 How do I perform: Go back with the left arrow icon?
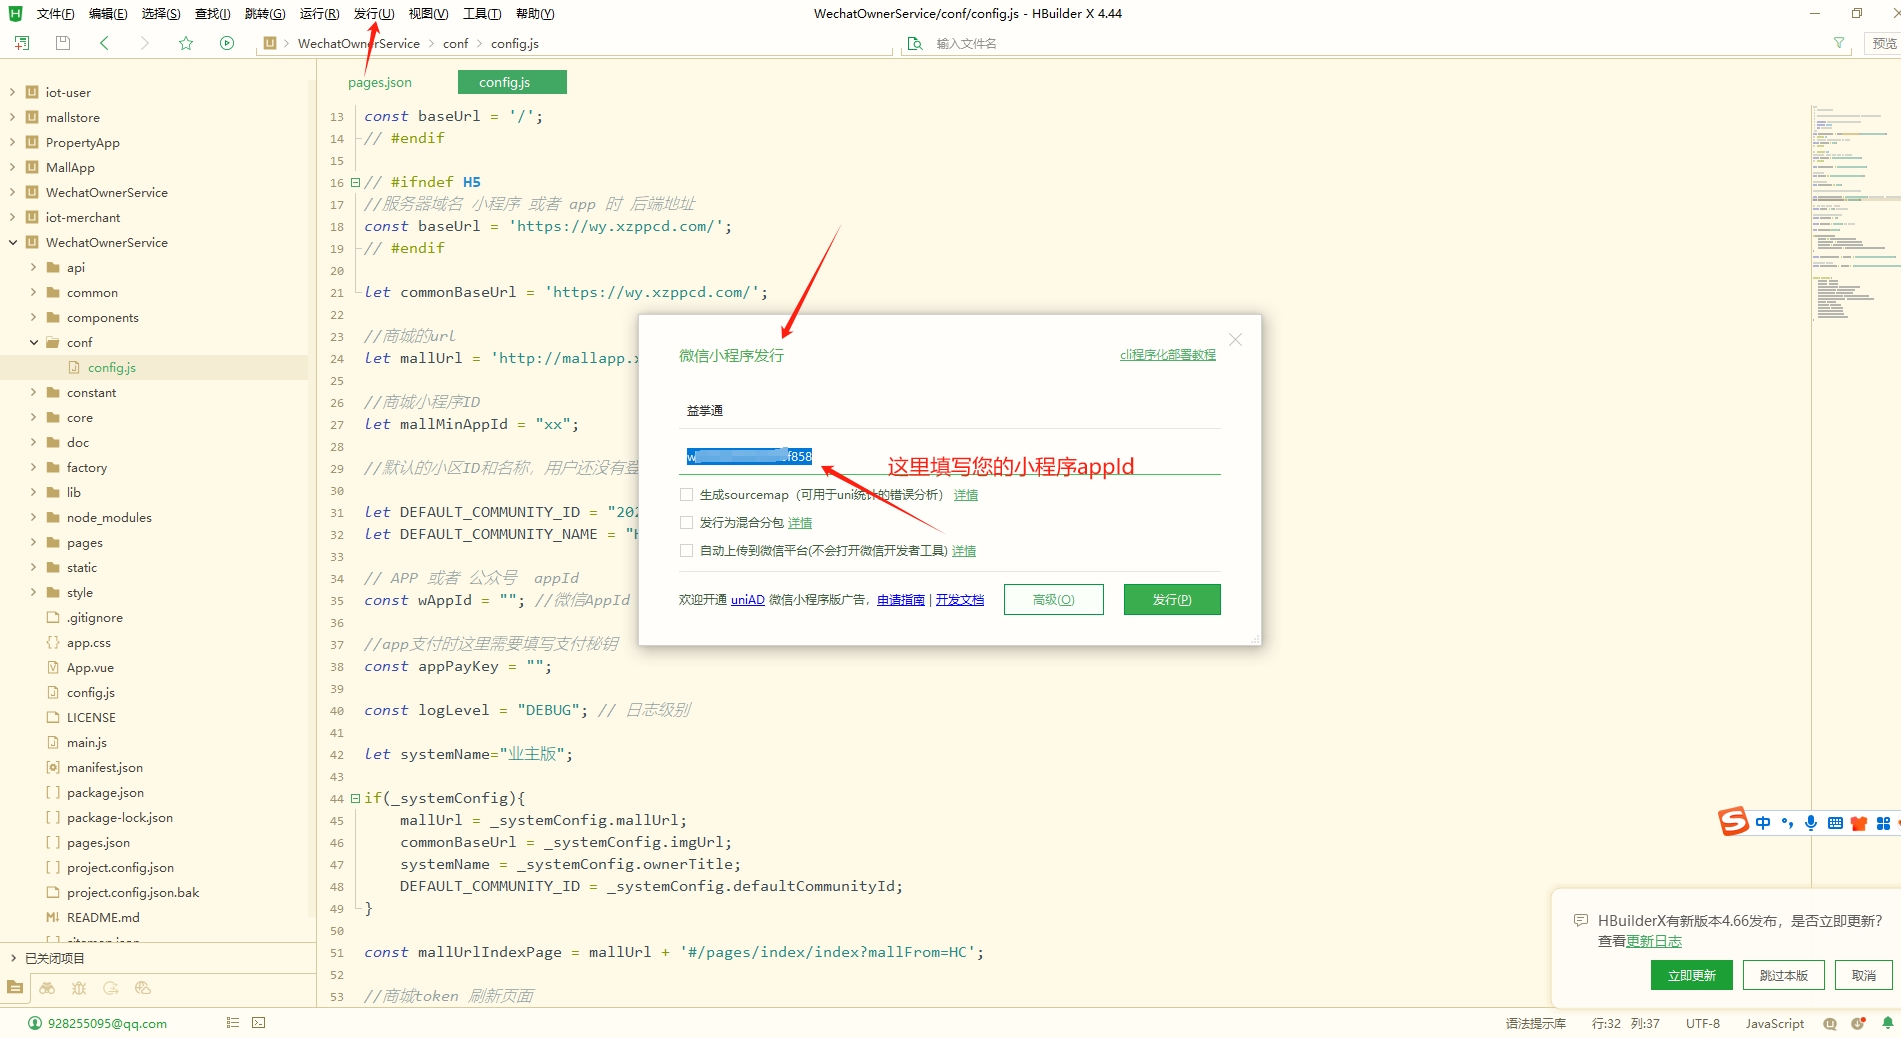tap(104, 43)
